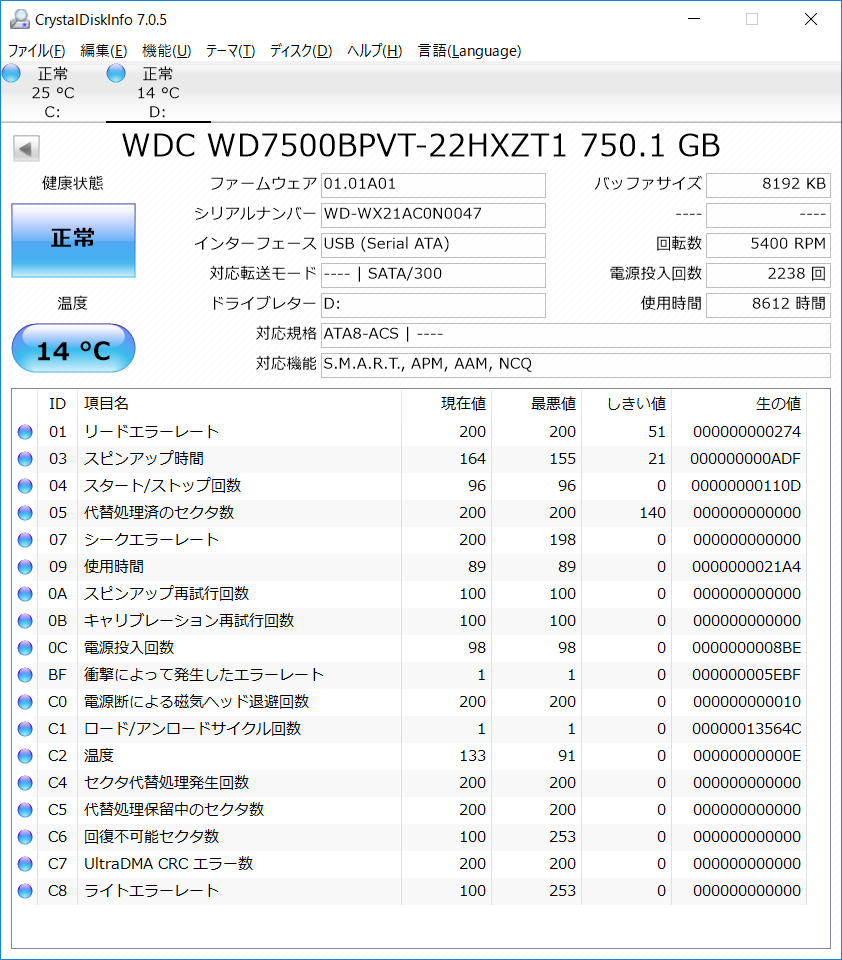842x960 pixels.
Task: Open the テーマ(T) menu
Action: [230, 51]
